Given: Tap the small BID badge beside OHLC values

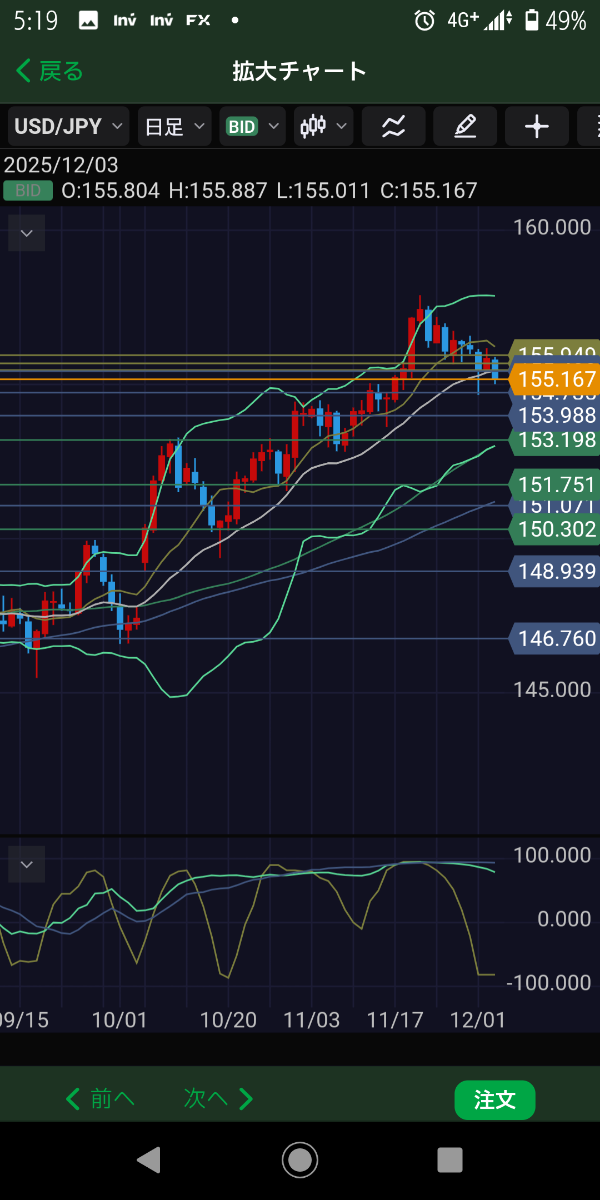Looking at the screenshot, I should (x=28, y=190).
